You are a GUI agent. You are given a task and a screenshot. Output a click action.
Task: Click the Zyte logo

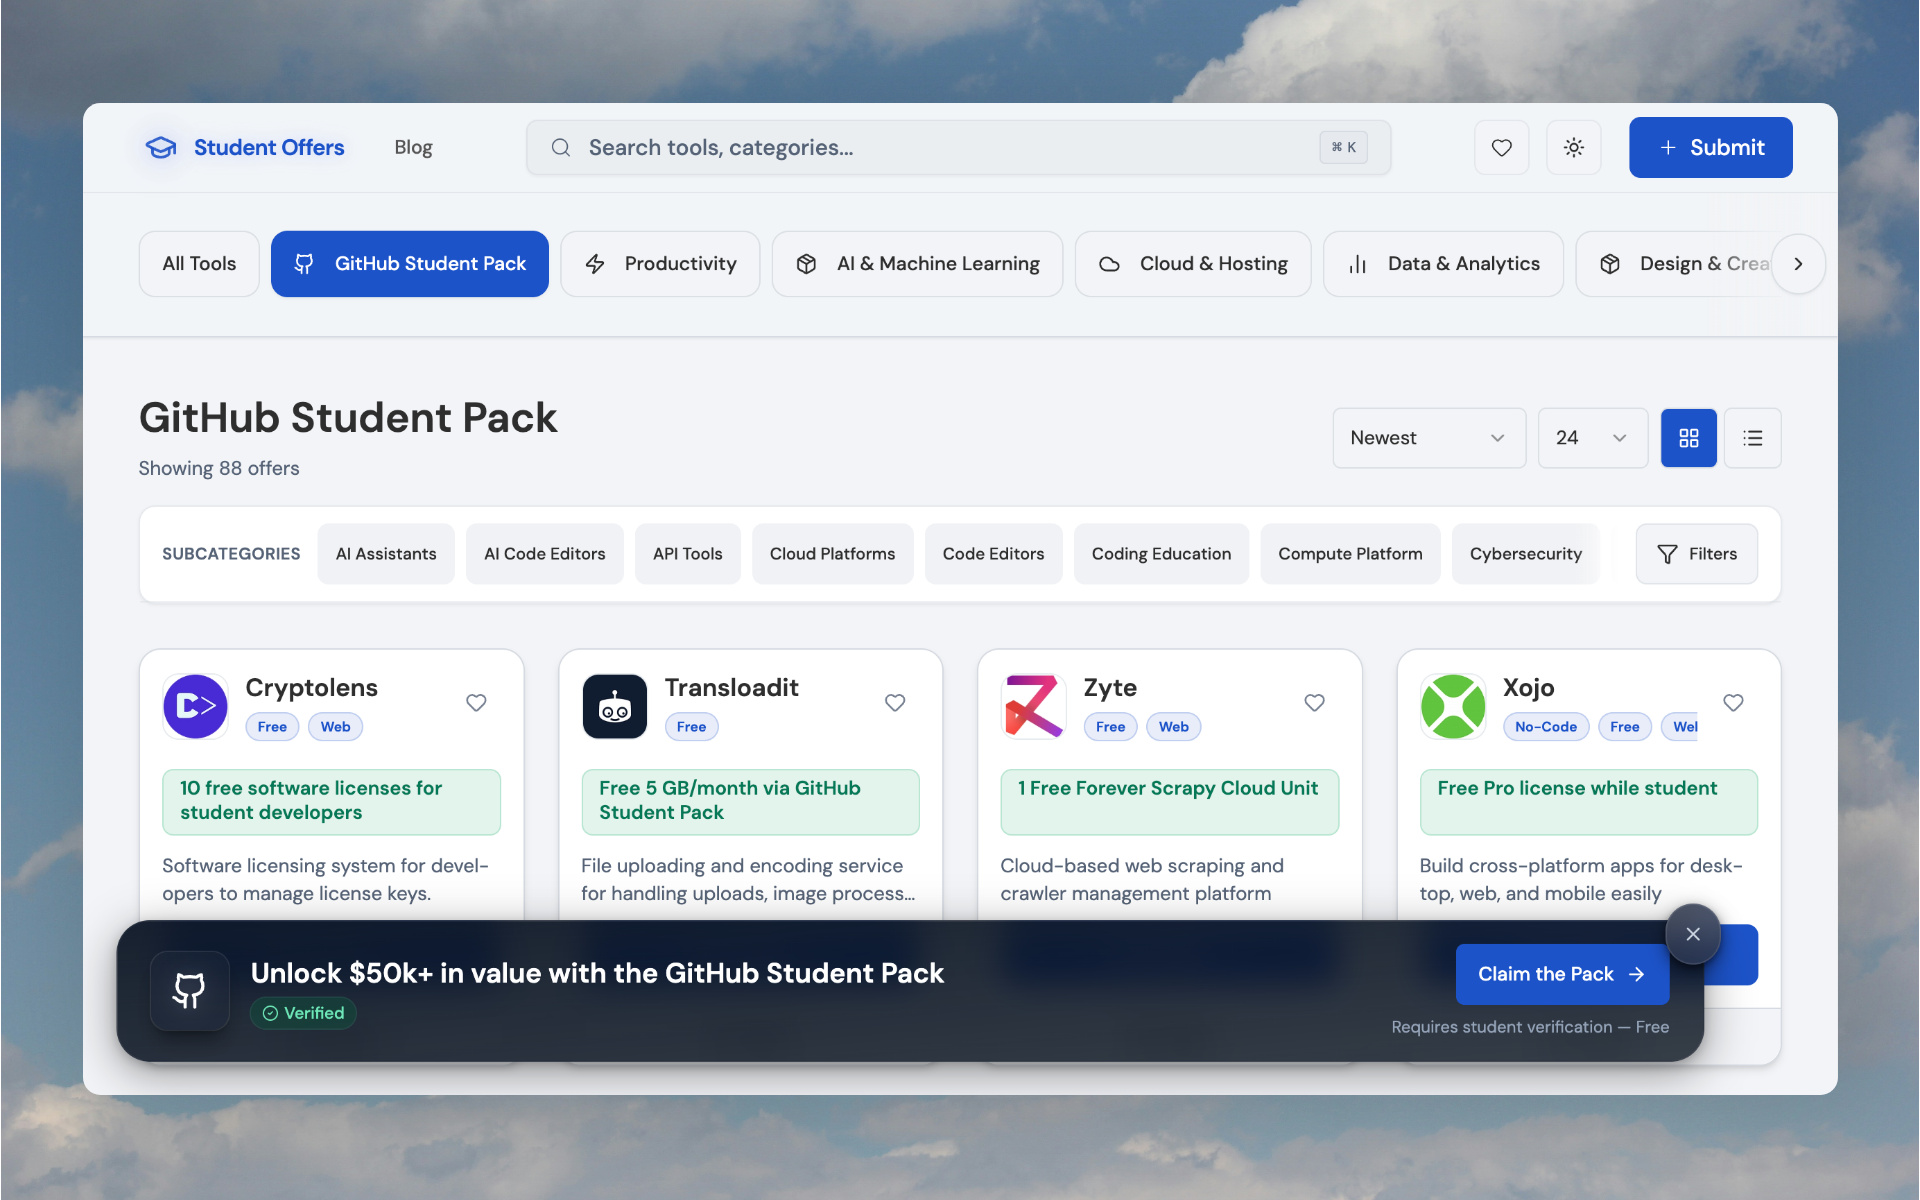pos(1033,707)
